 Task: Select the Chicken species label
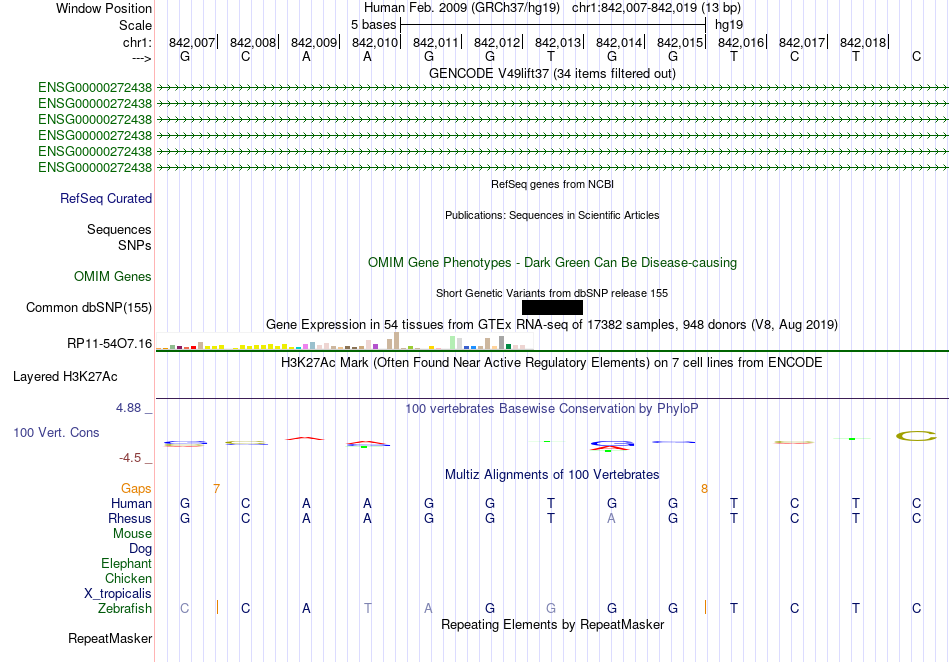(x=128, y=578)
